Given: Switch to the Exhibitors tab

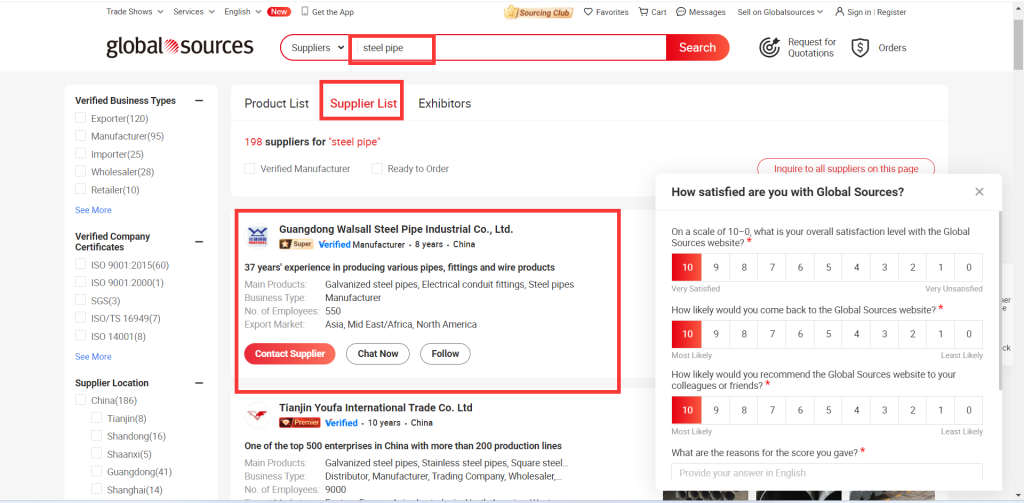Looking at the screenshot, I should pyautogui.click(x=444, y=103).
